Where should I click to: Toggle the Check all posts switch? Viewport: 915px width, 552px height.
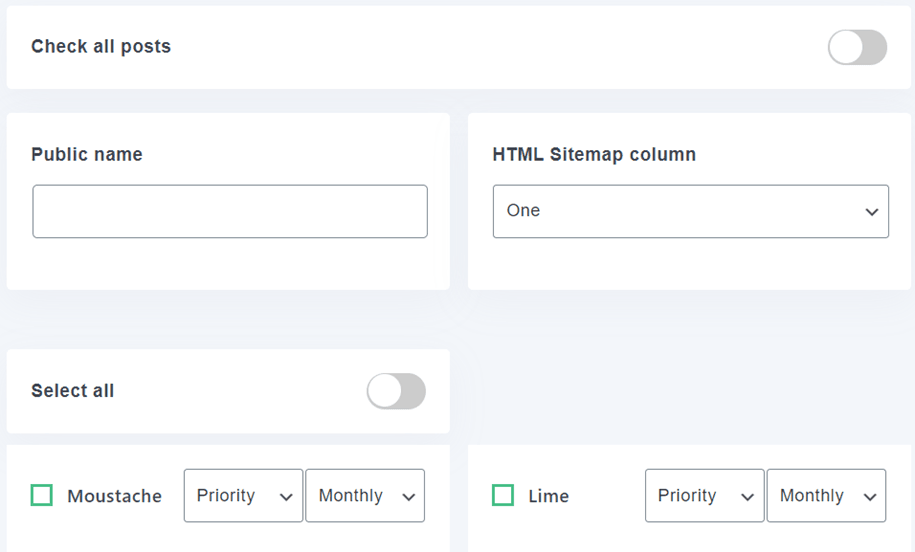pos(857,47)
